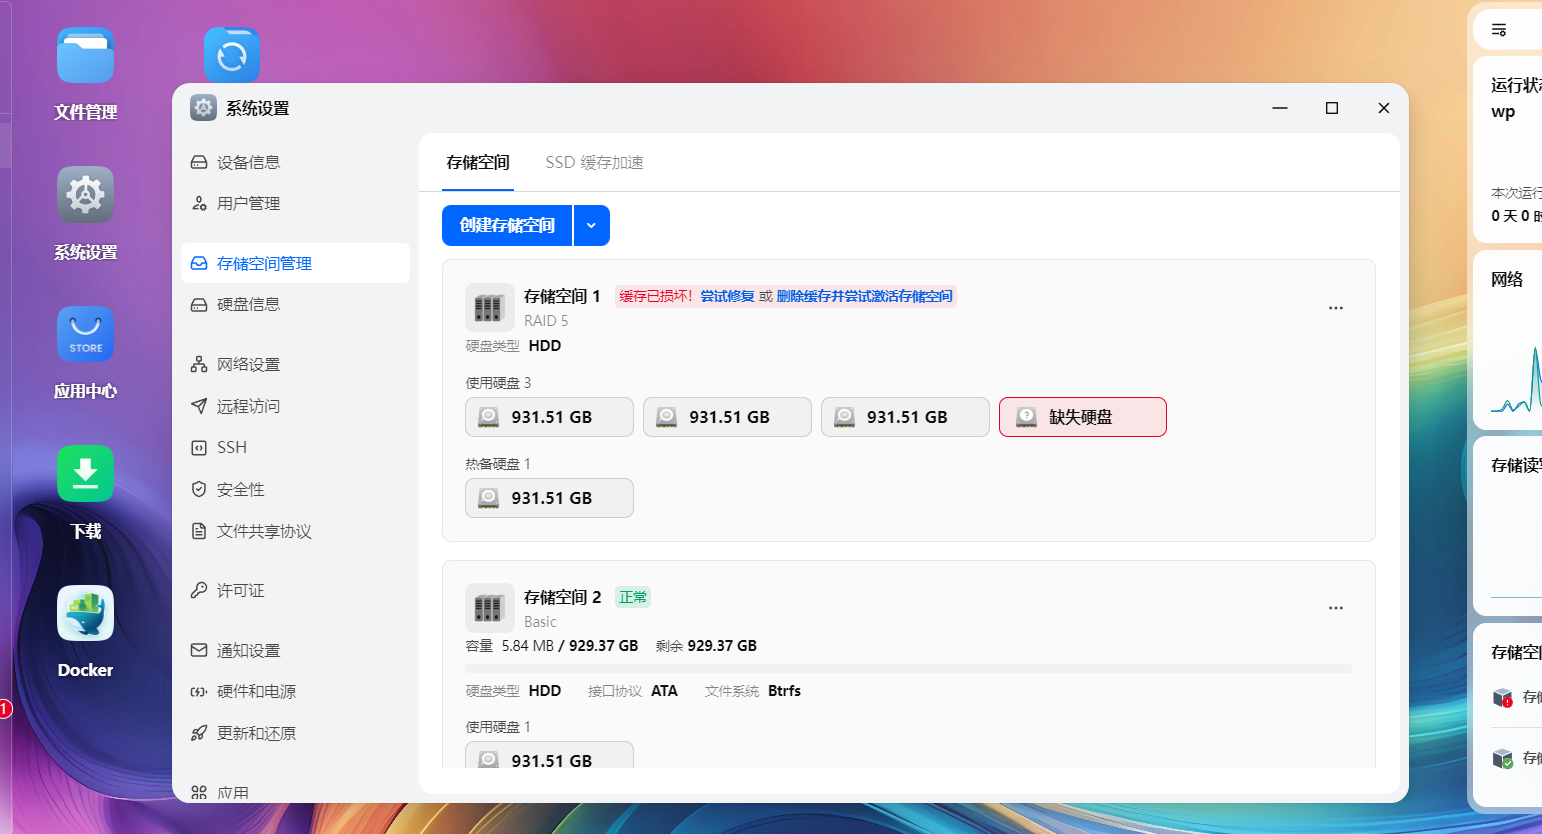
Task: Go to 硬件和电源 settings
Action: pyautogui.click(x=295, y=691)
